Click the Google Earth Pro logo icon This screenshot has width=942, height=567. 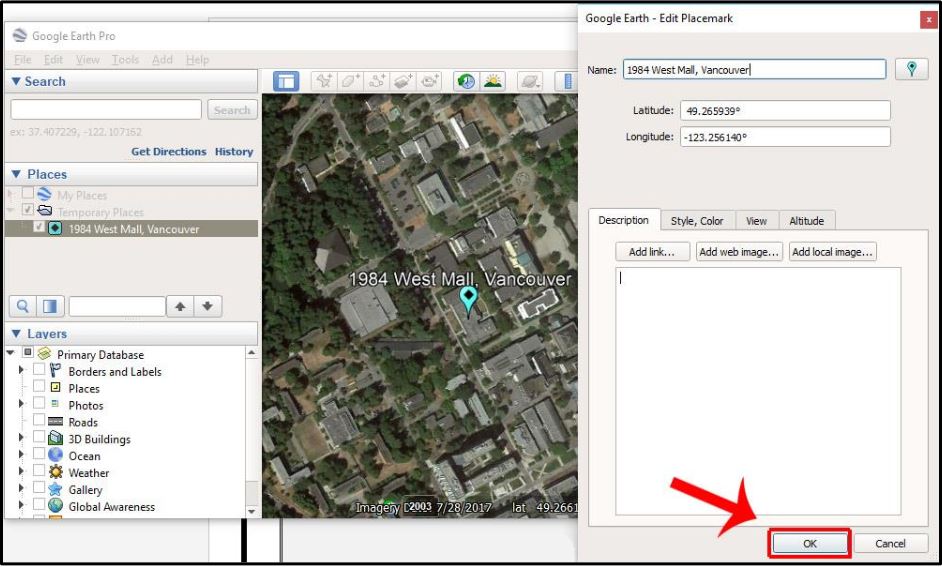point(20,35)
